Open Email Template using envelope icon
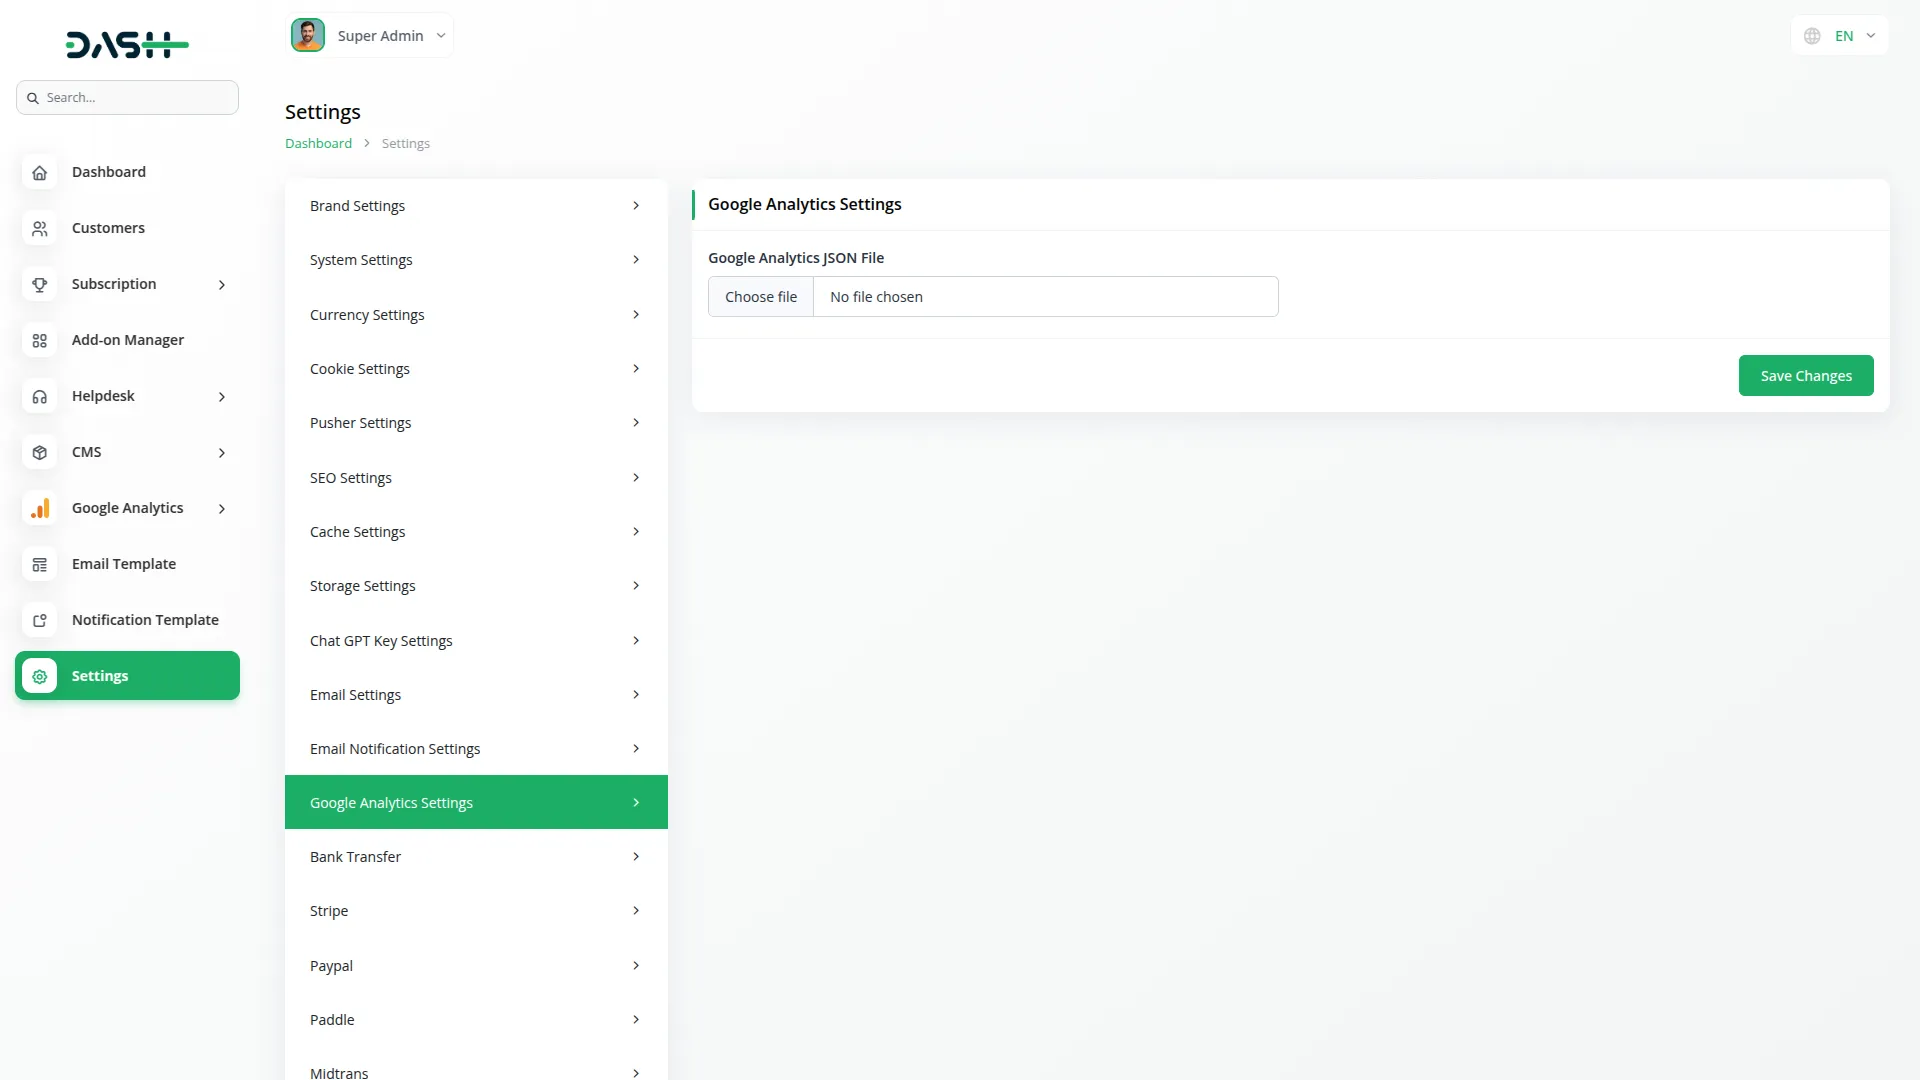This screenshot has height=1080, width=1920. pos(39,564)
